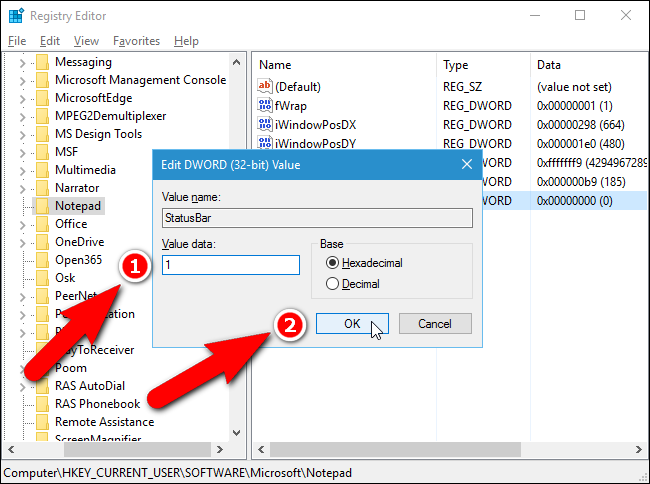The height and width of the screenshot is (484, 650).
Task: Expand the Narrator tree node
Action: pos(22,189)
